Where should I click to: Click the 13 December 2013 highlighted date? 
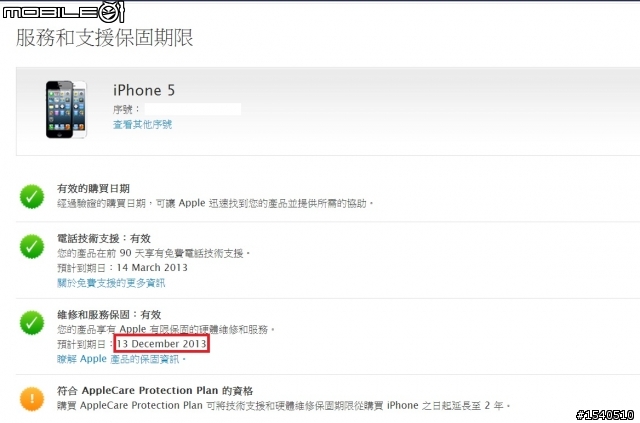tap(162, 344)
